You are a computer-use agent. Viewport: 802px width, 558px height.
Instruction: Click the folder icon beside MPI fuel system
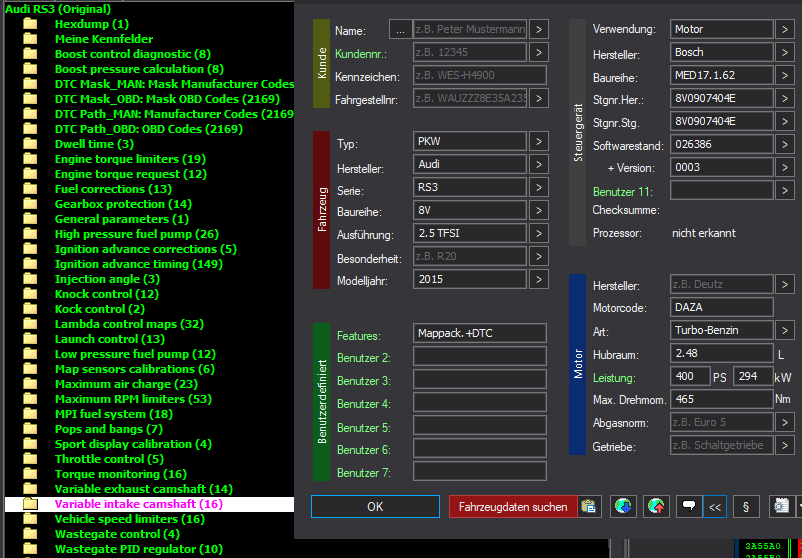point(31,414)
